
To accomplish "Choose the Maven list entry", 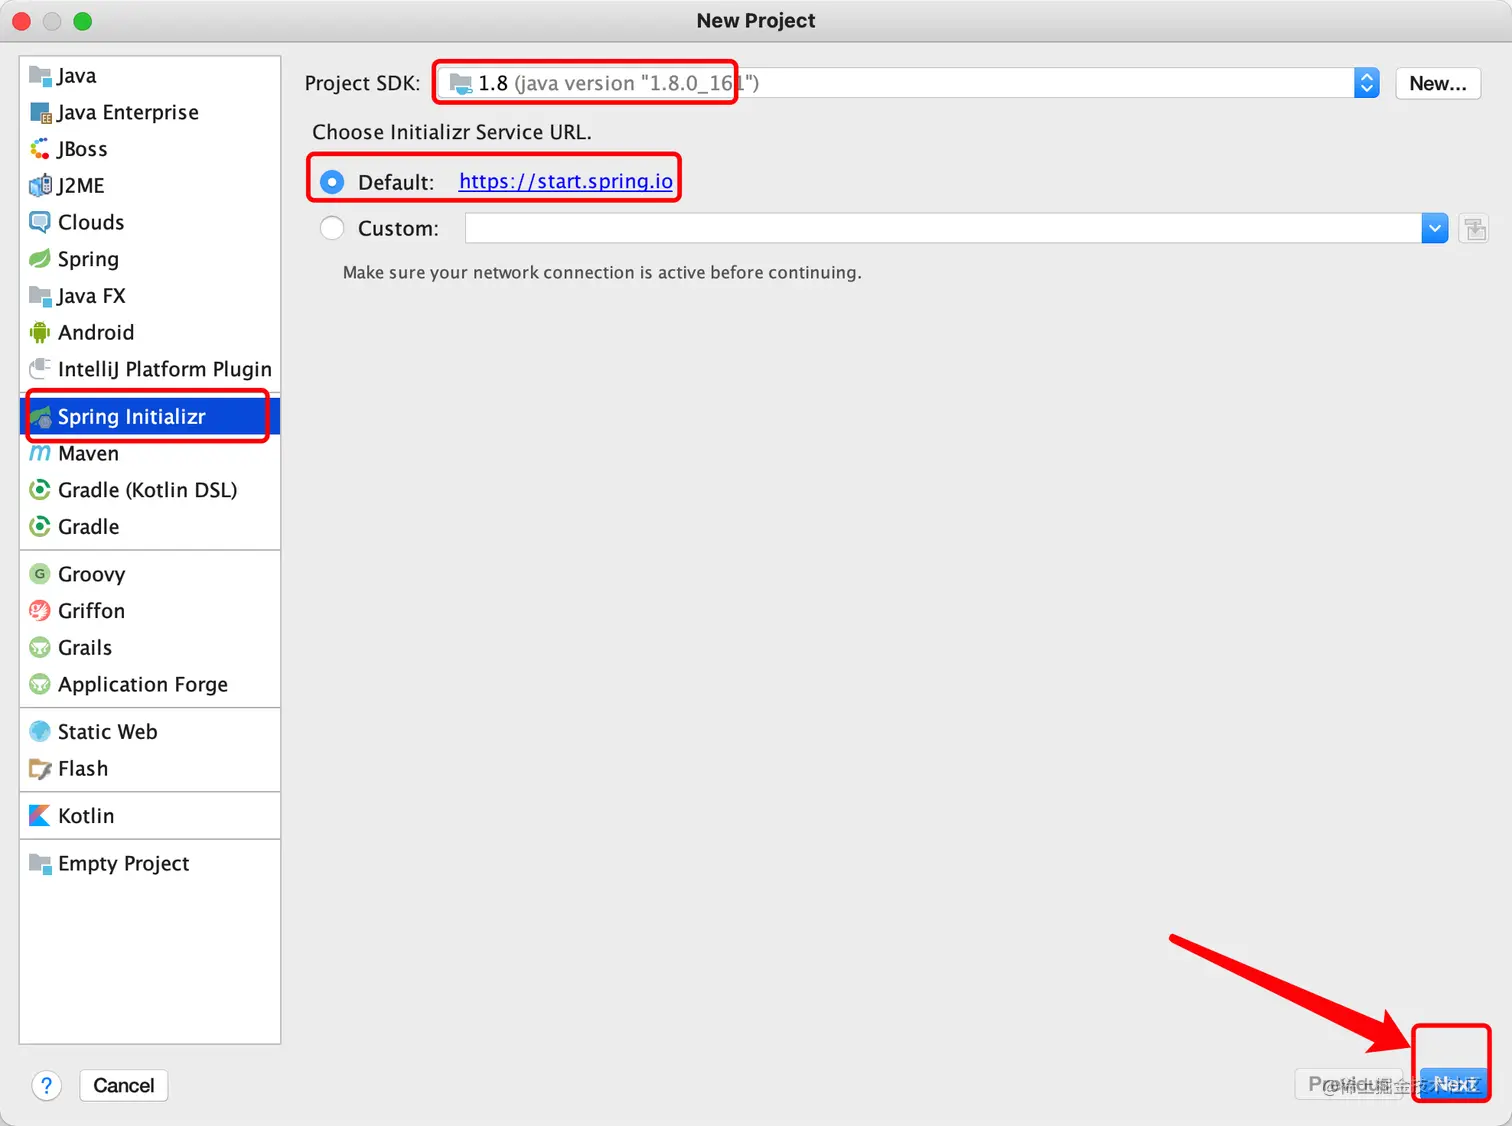I will click(150, 453).
